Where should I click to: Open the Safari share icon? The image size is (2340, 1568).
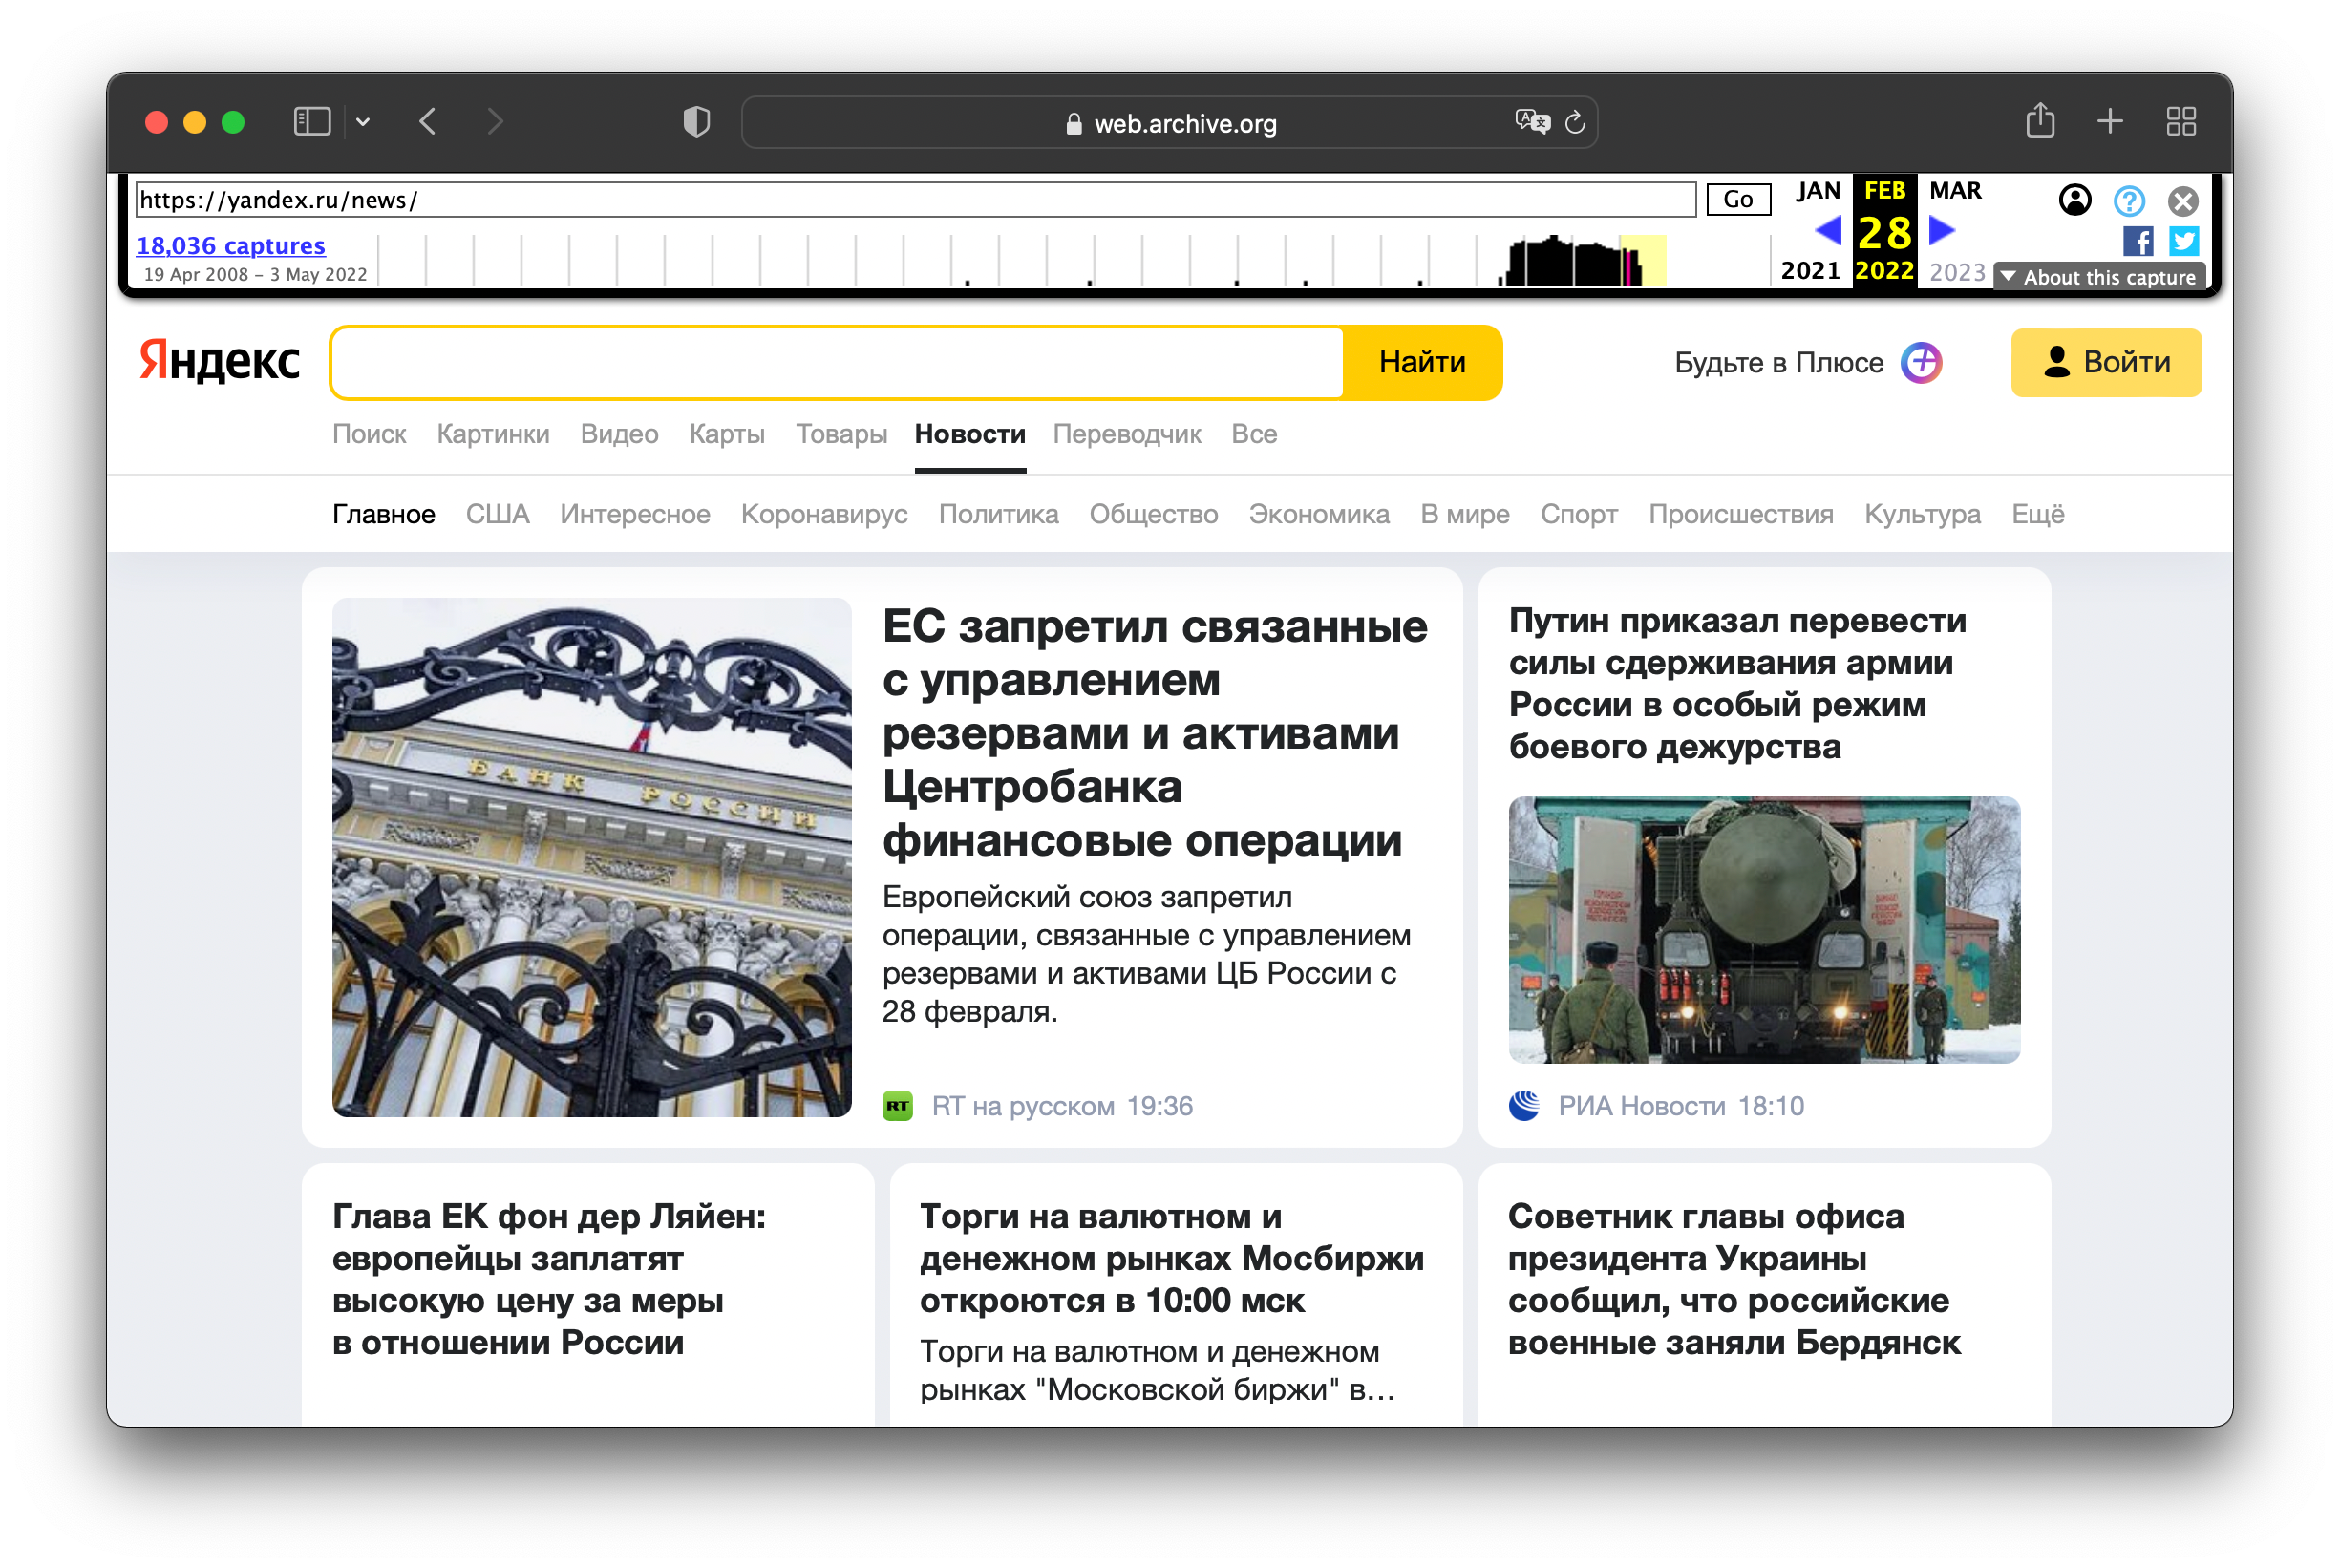(x=2040, y=122)
